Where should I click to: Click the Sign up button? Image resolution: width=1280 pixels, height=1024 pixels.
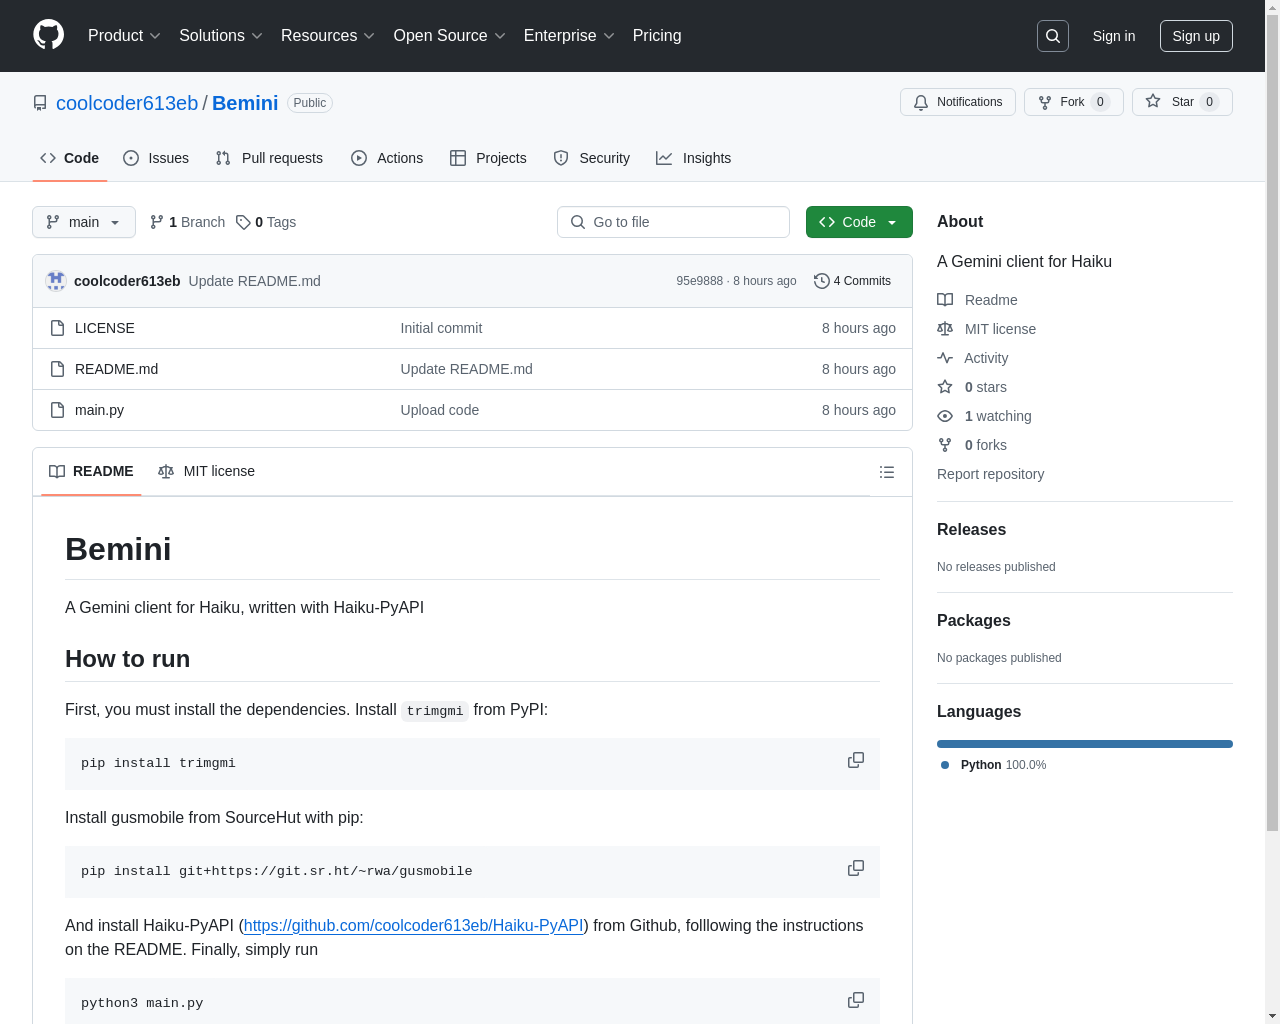pyautogui.click(x=1196, y=36)
